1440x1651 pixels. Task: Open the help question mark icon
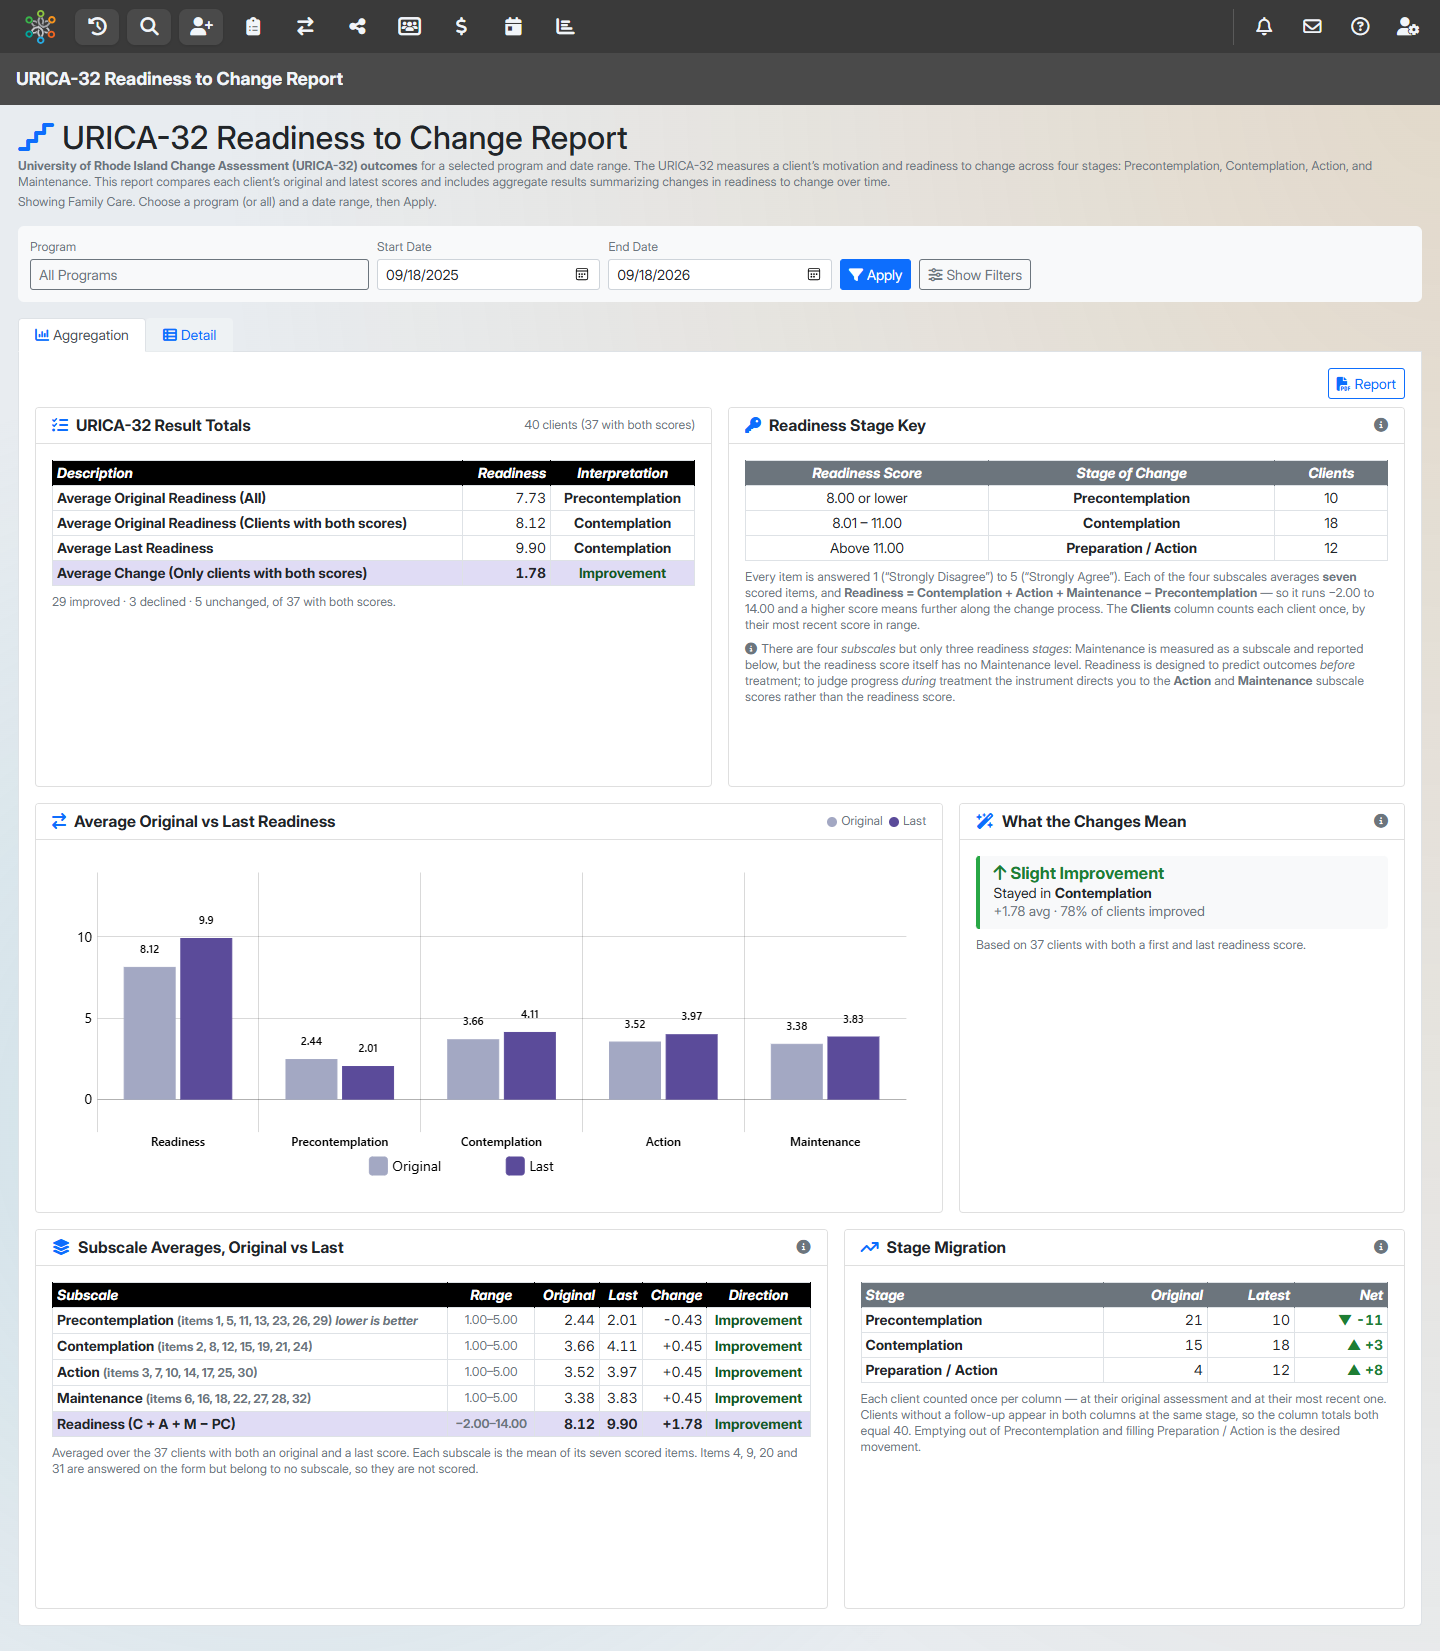[x=1360, y=27]
